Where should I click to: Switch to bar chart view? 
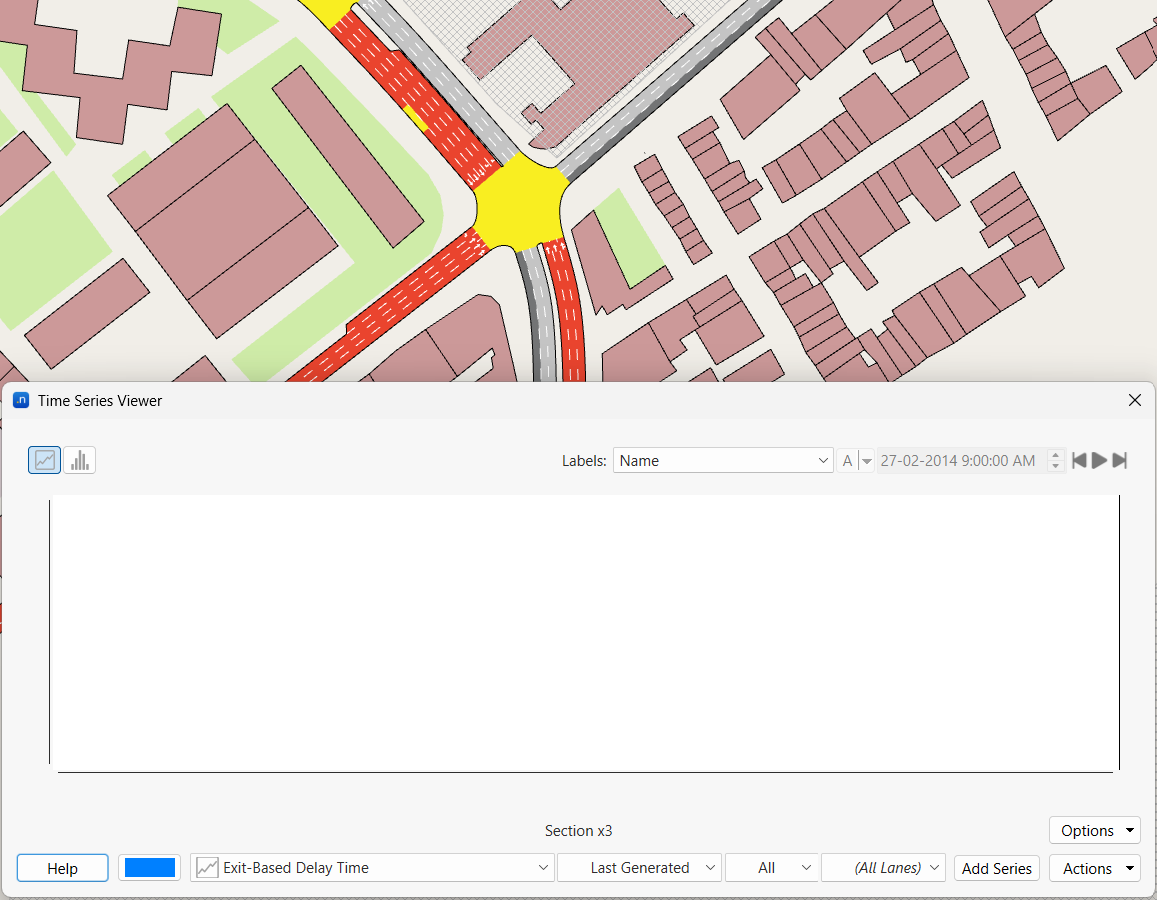80,460
